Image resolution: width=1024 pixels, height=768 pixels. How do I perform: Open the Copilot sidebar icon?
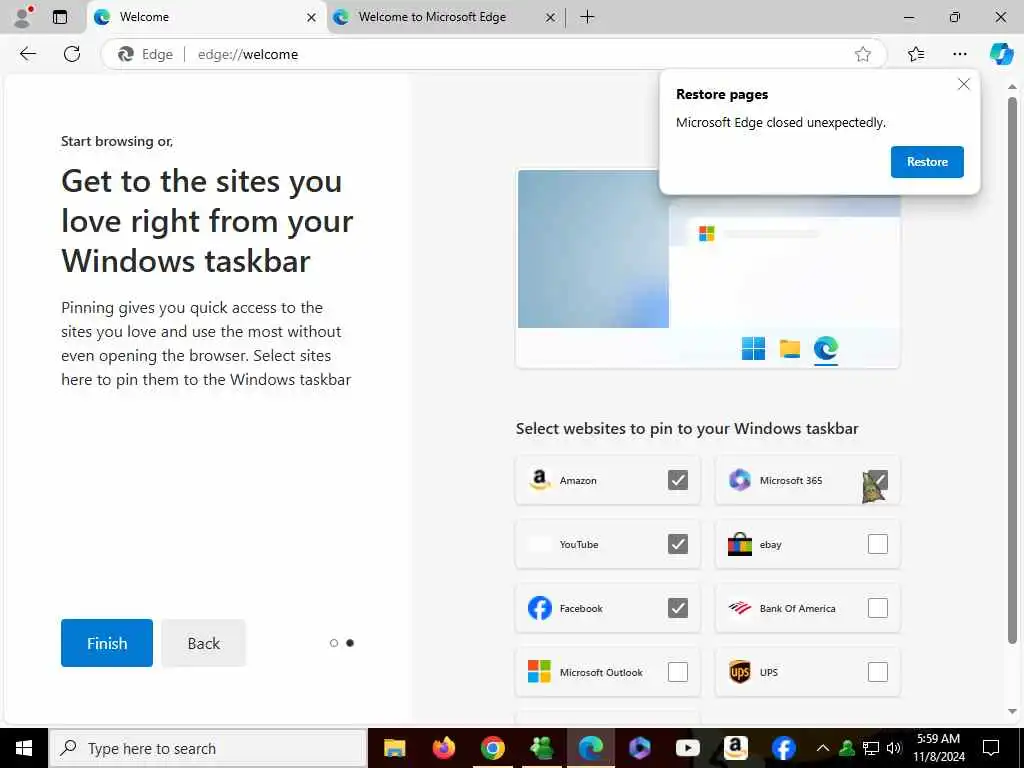(x=1001, y=54)
